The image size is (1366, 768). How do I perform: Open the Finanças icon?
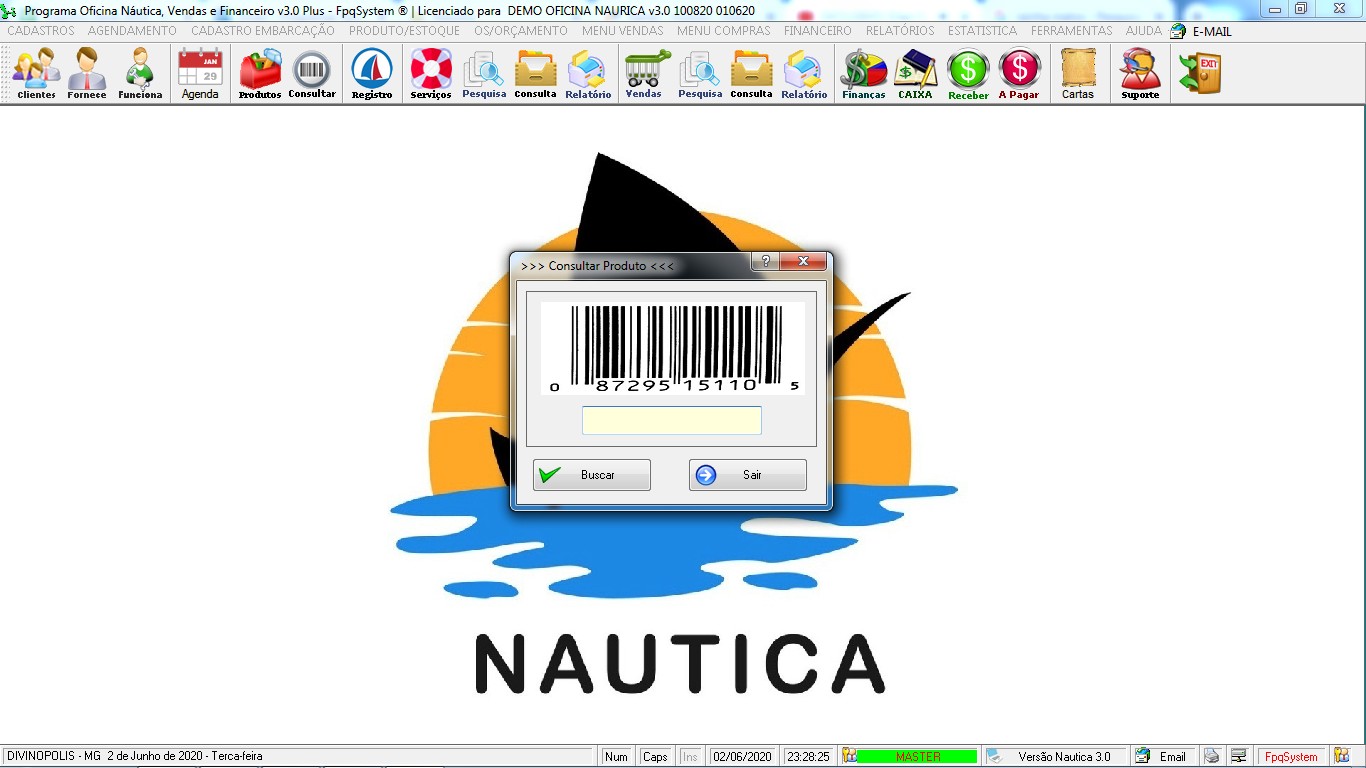(x=864, y=74)
